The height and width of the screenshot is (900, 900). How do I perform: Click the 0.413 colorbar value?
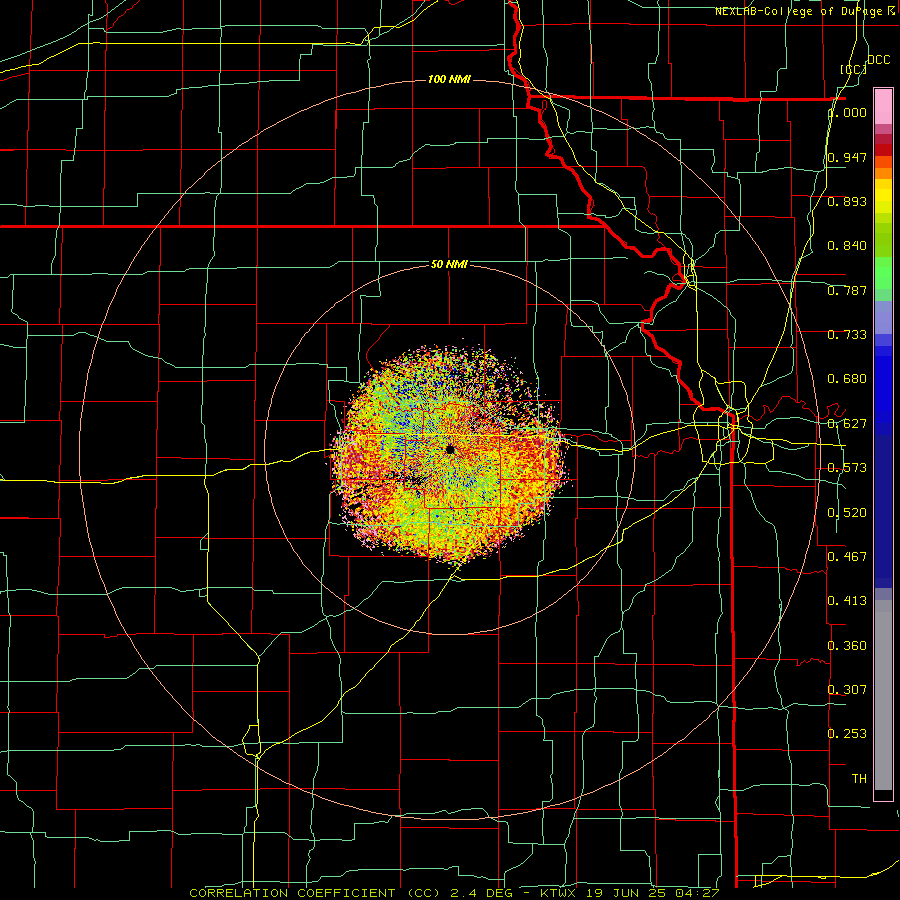click(x=847, y=601)
